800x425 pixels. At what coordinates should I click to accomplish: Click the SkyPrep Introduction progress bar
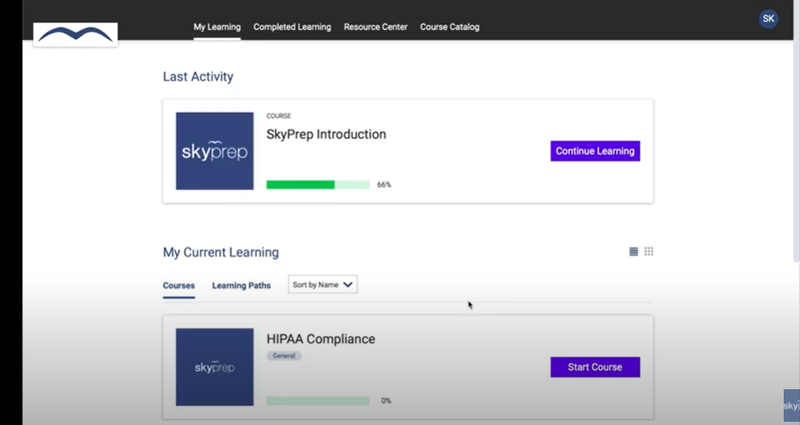[317, 185]
